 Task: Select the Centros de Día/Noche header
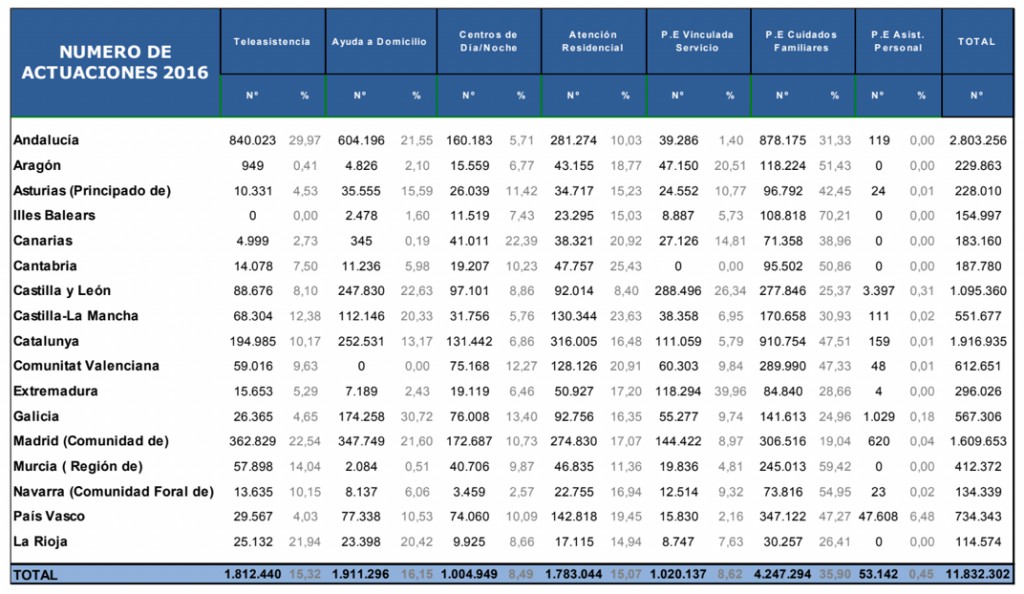[x=488, y=41]
